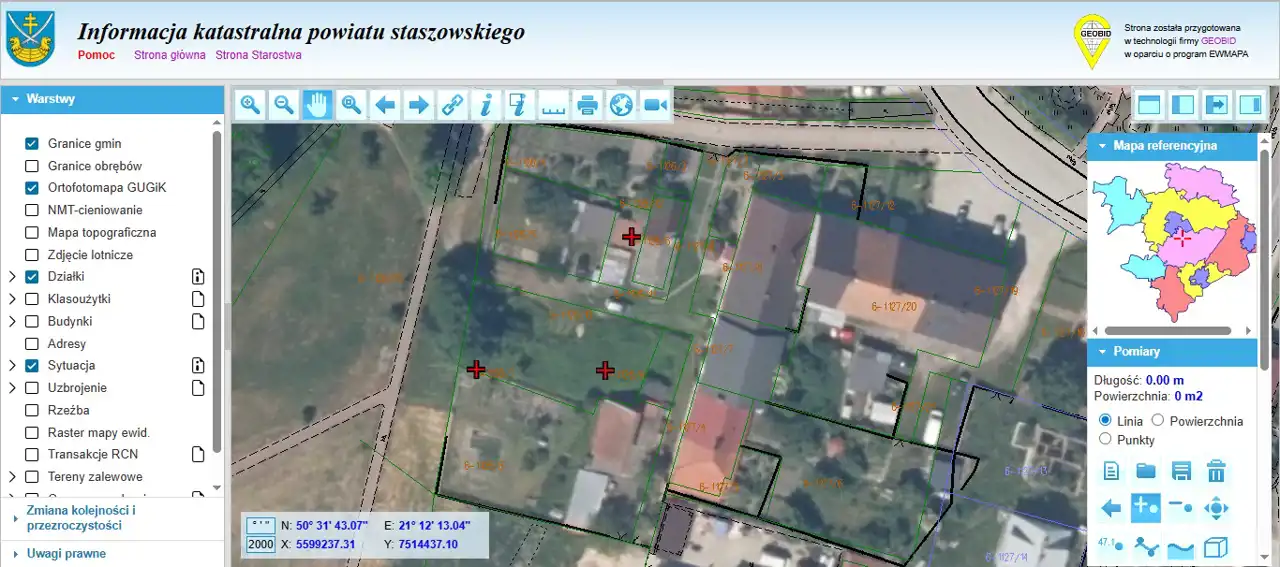The height and width of the screenshot is (567, 1280).
Task: Click the chain link icon
Action: 452,104
